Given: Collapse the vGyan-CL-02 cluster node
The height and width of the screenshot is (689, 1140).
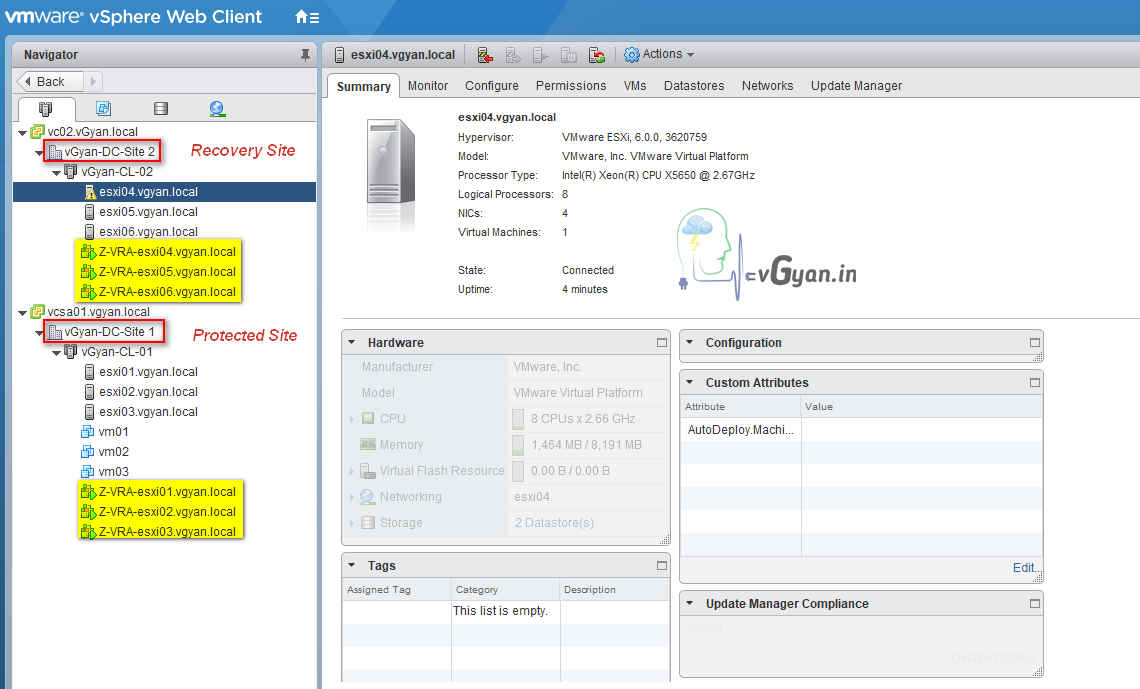Looking at the screenshot, I should 57,173.
